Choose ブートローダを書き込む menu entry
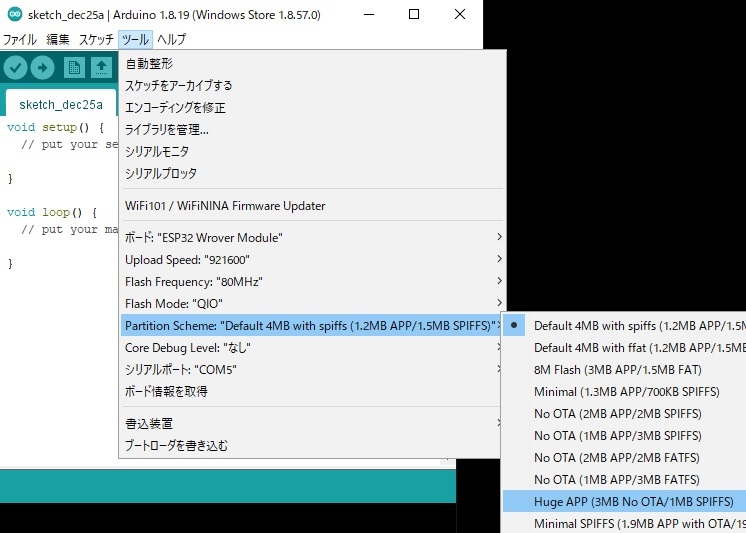 click(x=312, y=445)
